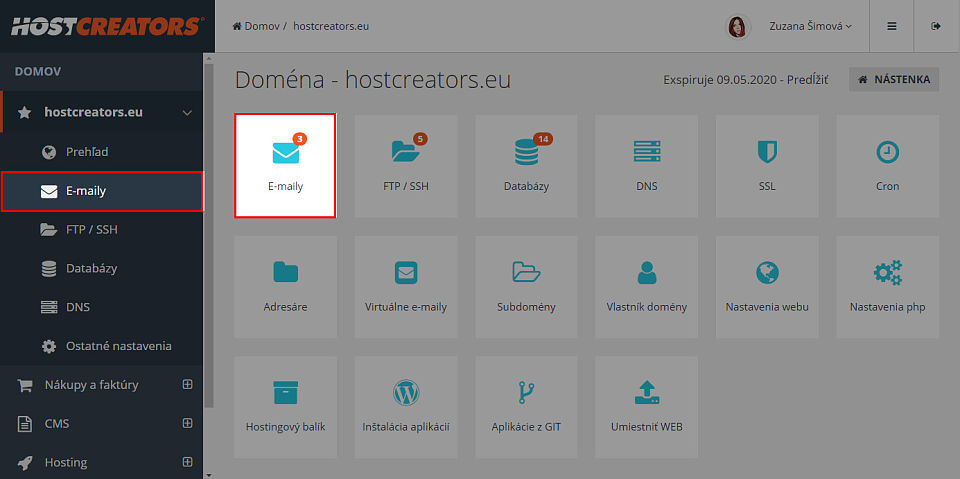Go to Domov breadcrumb link
960x479 pixels.
point(256,26)
